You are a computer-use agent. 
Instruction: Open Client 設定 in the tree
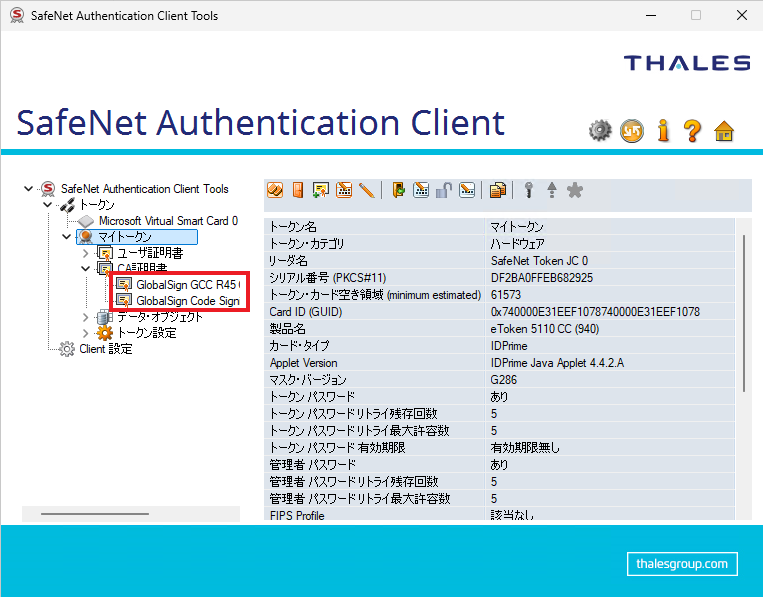(105, 349)
